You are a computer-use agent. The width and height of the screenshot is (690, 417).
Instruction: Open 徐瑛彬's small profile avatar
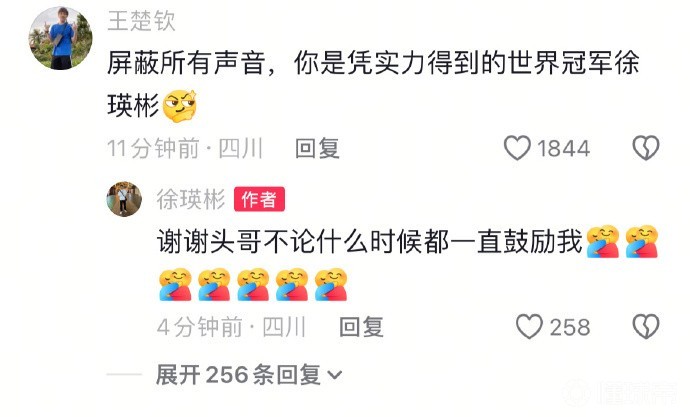click(x=124, y=199)
